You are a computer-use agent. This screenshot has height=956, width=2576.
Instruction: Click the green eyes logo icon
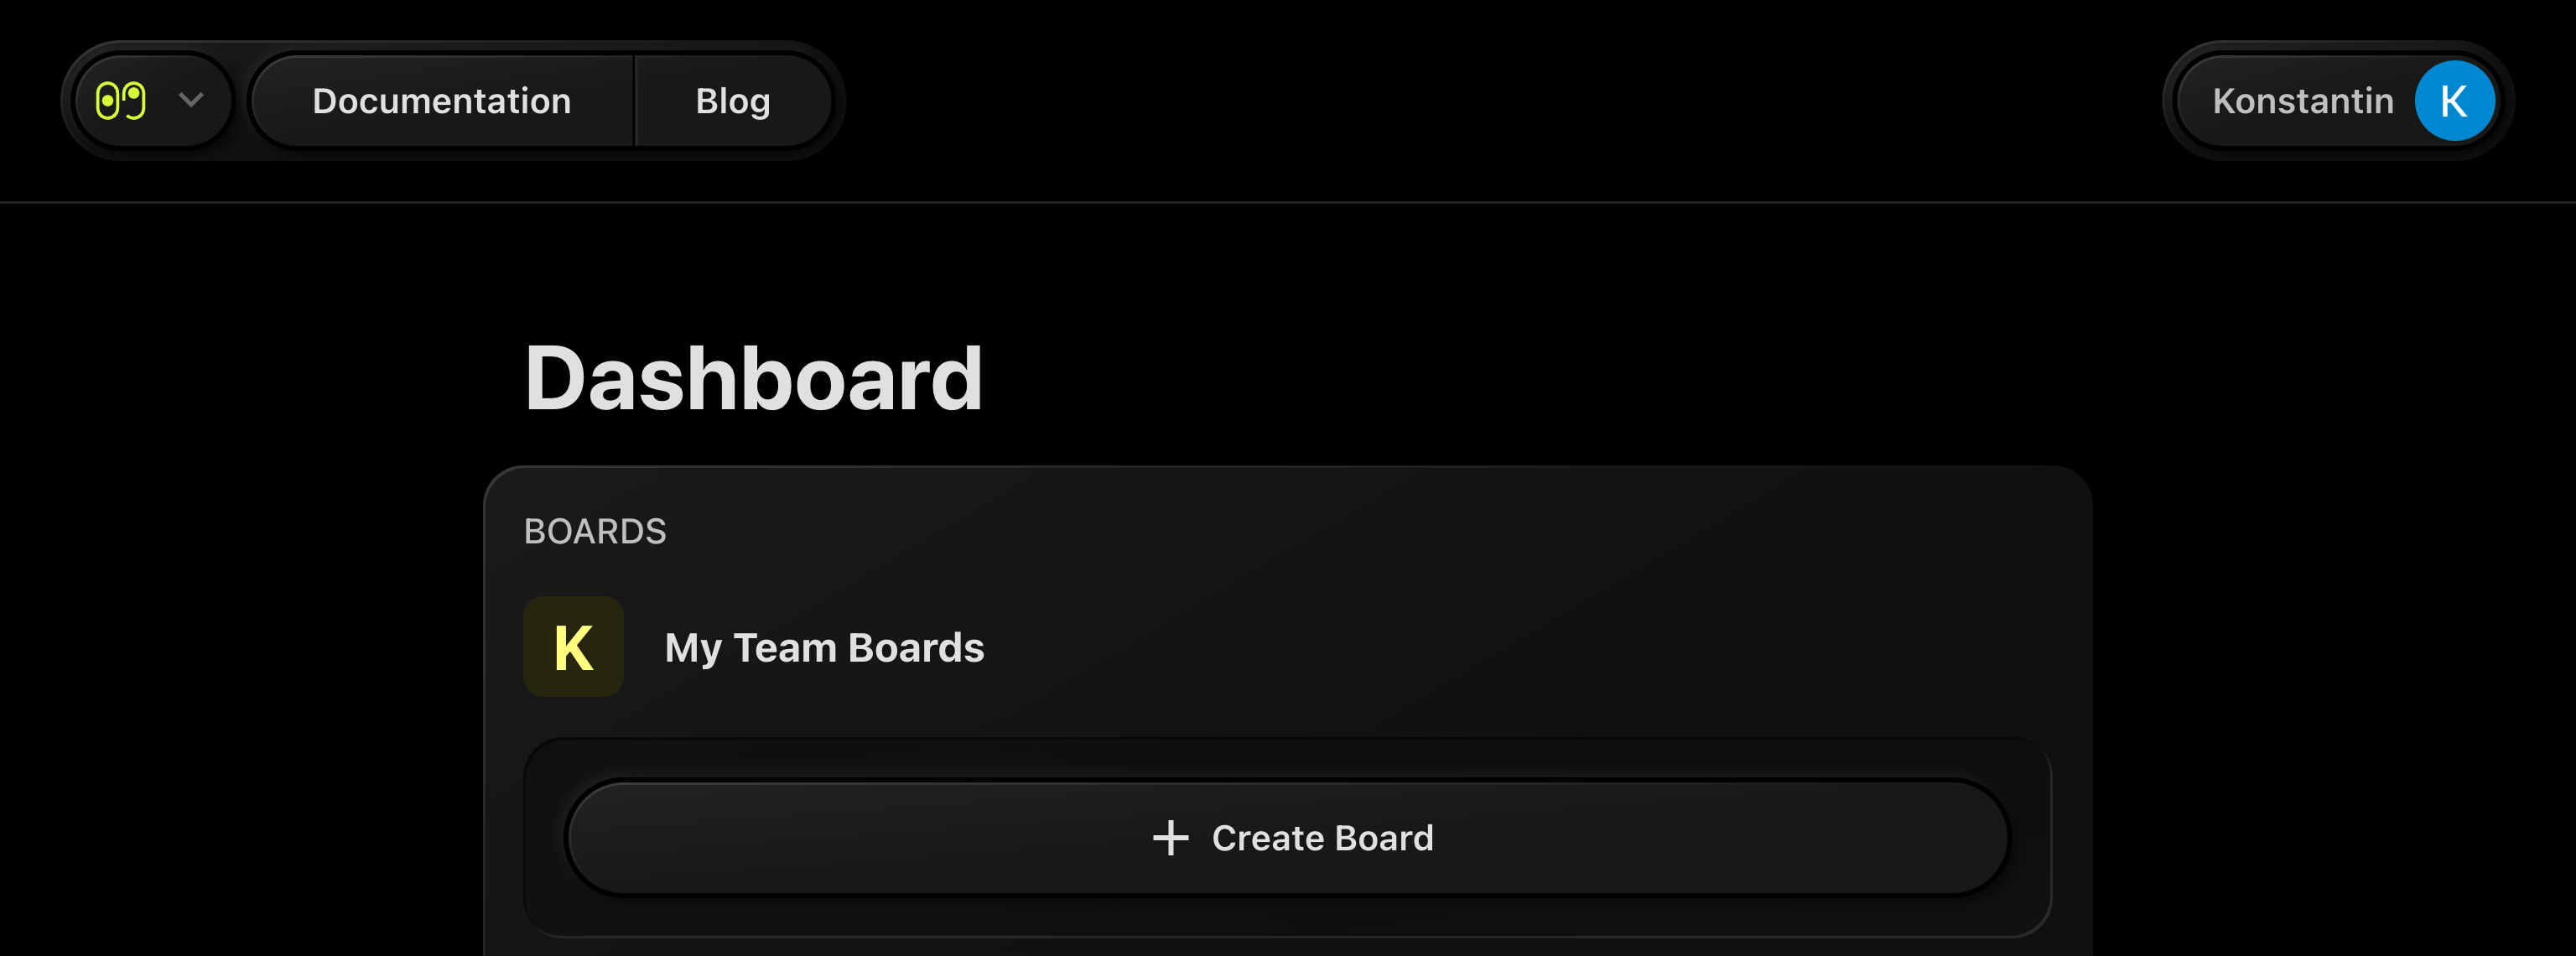[121, 101]
